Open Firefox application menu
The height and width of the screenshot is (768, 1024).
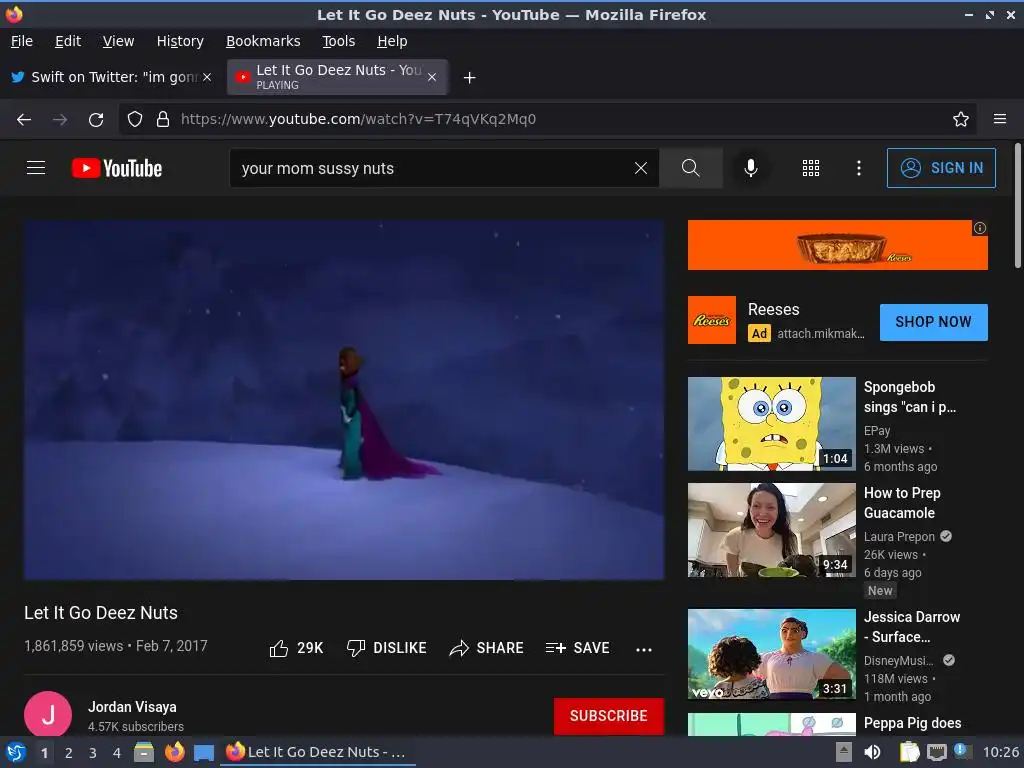point(1000,119)
